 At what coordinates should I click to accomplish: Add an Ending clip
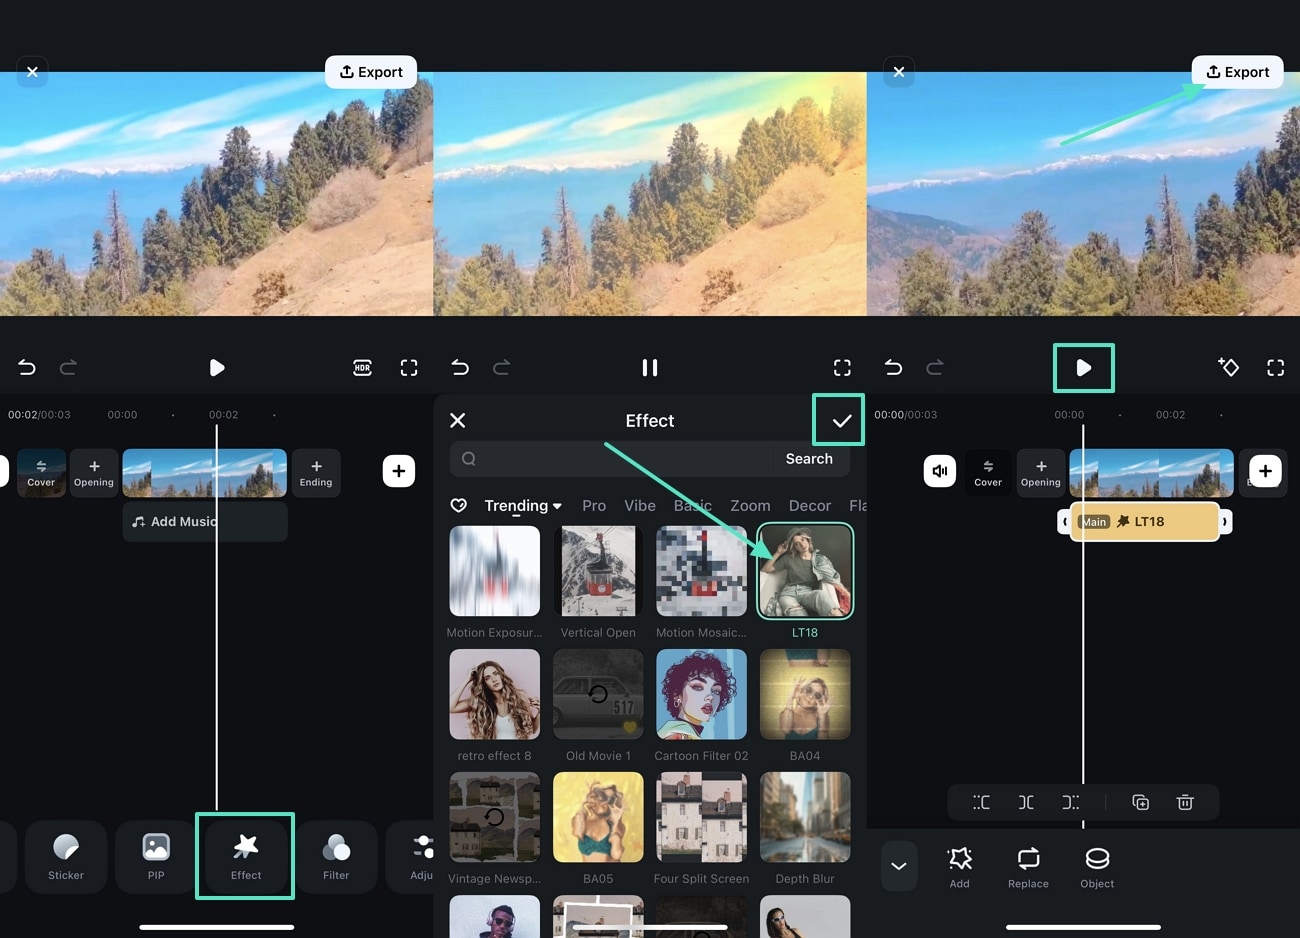coord(316,473)
